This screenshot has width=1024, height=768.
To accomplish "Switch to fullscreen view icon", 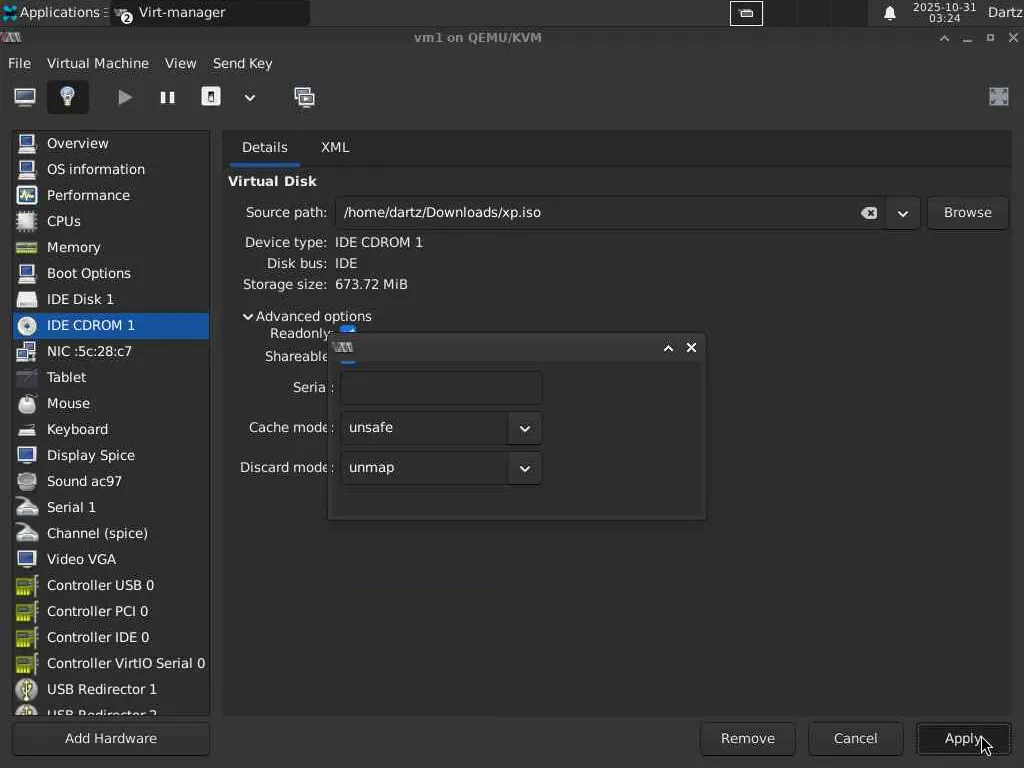I will pyautogui.click(x=998, y=97).
